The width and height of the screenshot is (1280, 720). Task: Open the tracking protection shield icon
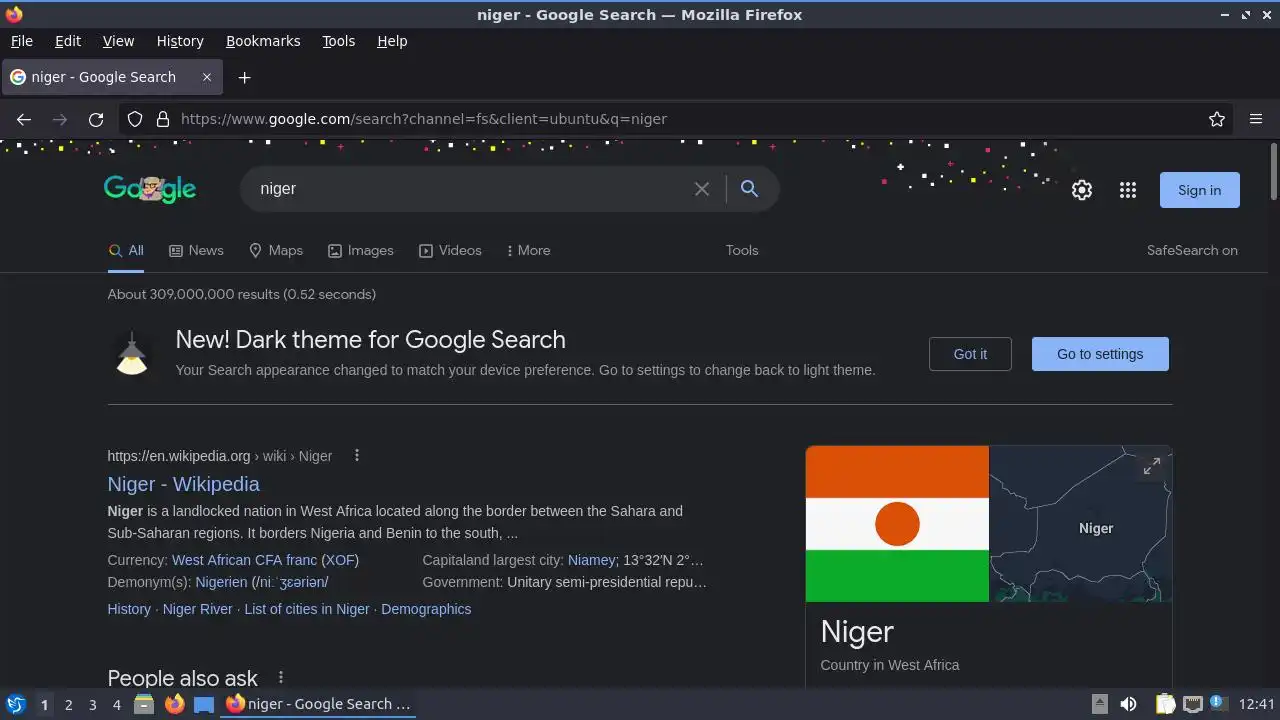tap(135, 119)
